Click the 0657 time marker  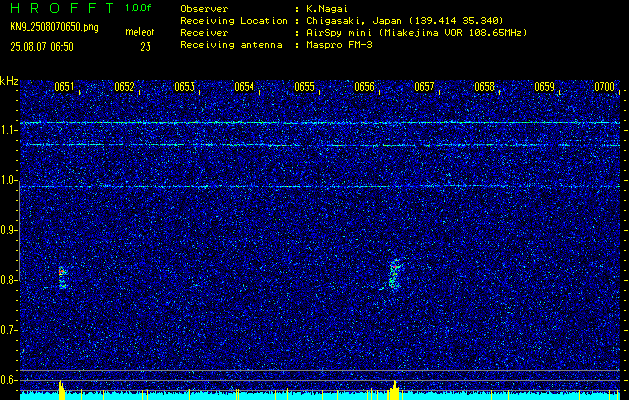point(424,87)
